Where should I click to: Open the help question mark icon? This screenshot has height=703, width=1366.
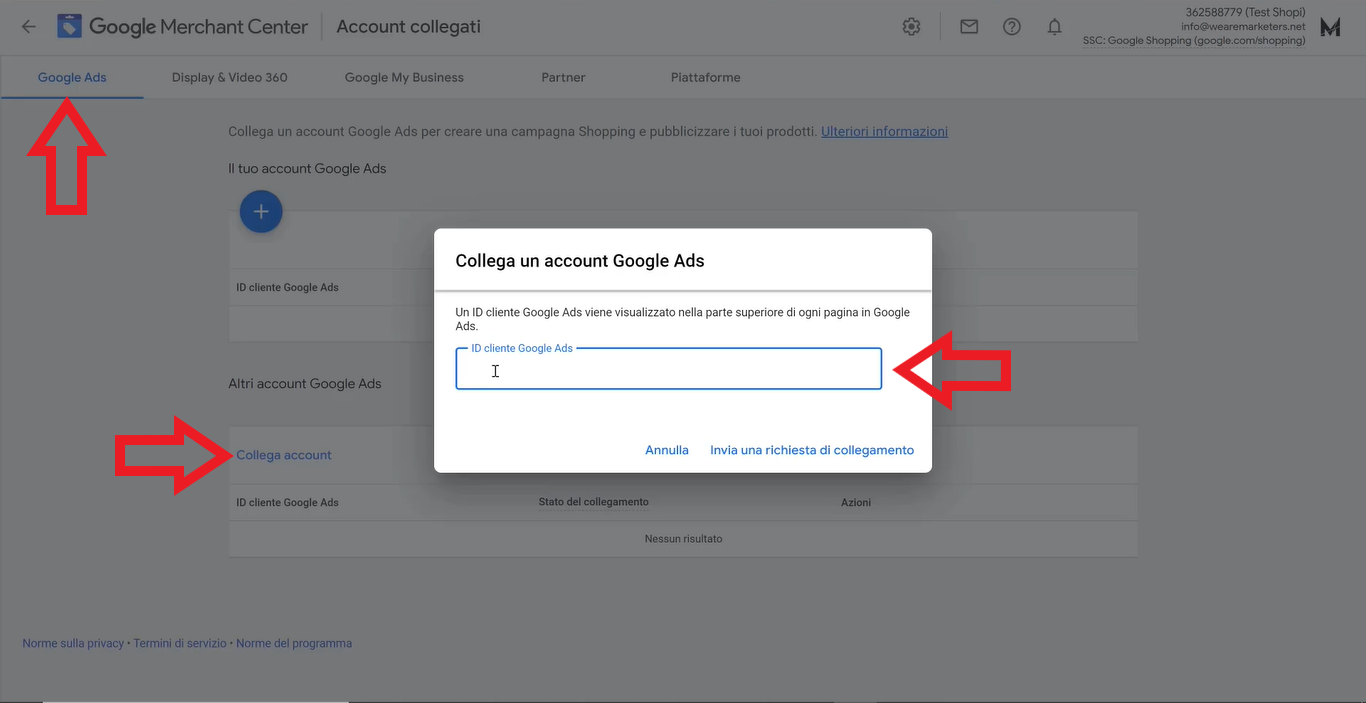[1012, 27]
